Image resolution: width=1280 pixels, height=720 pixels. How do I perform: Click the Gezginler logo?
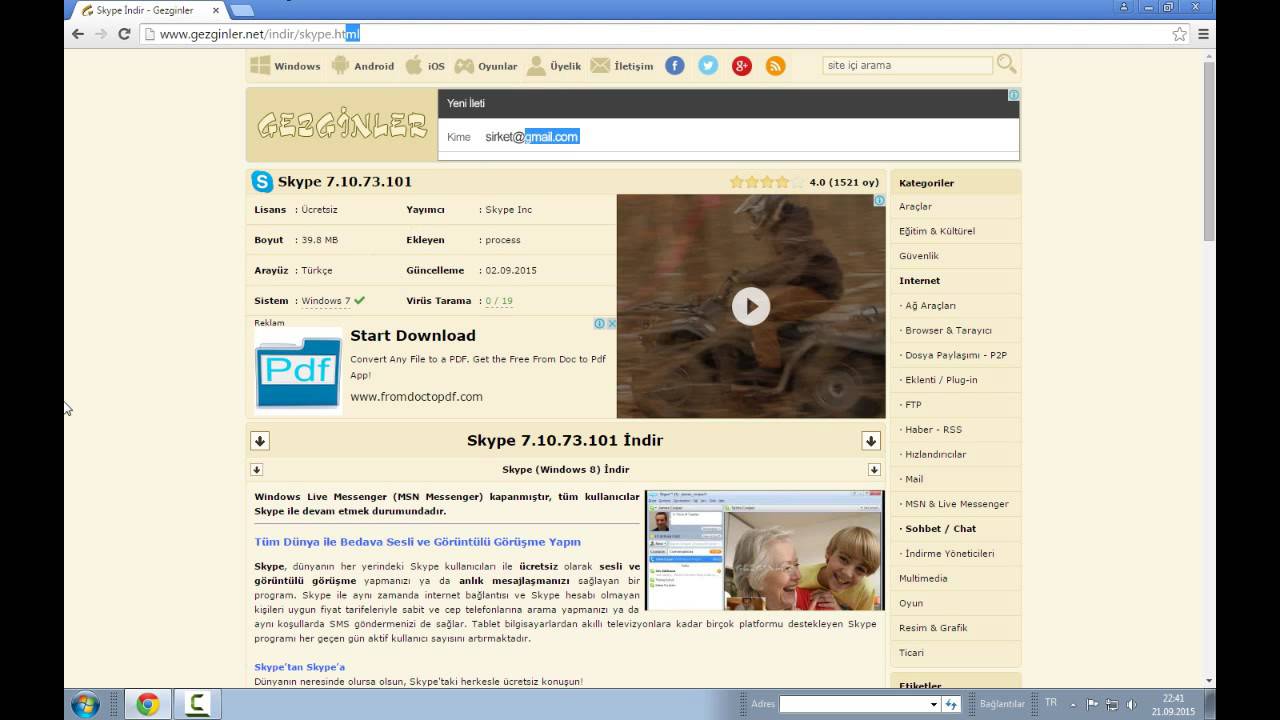(342, 125)
